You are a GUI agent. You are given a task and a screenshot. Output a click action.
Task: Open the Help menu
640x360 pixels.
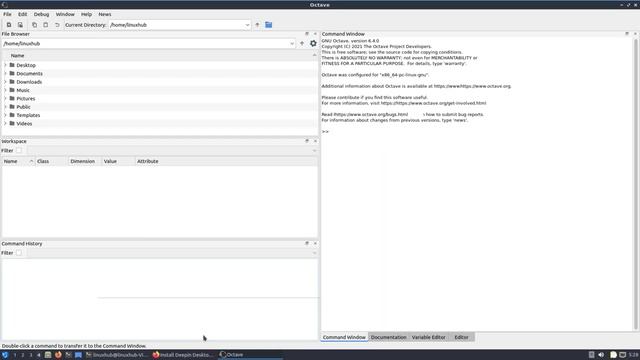(x=86, y=14)
